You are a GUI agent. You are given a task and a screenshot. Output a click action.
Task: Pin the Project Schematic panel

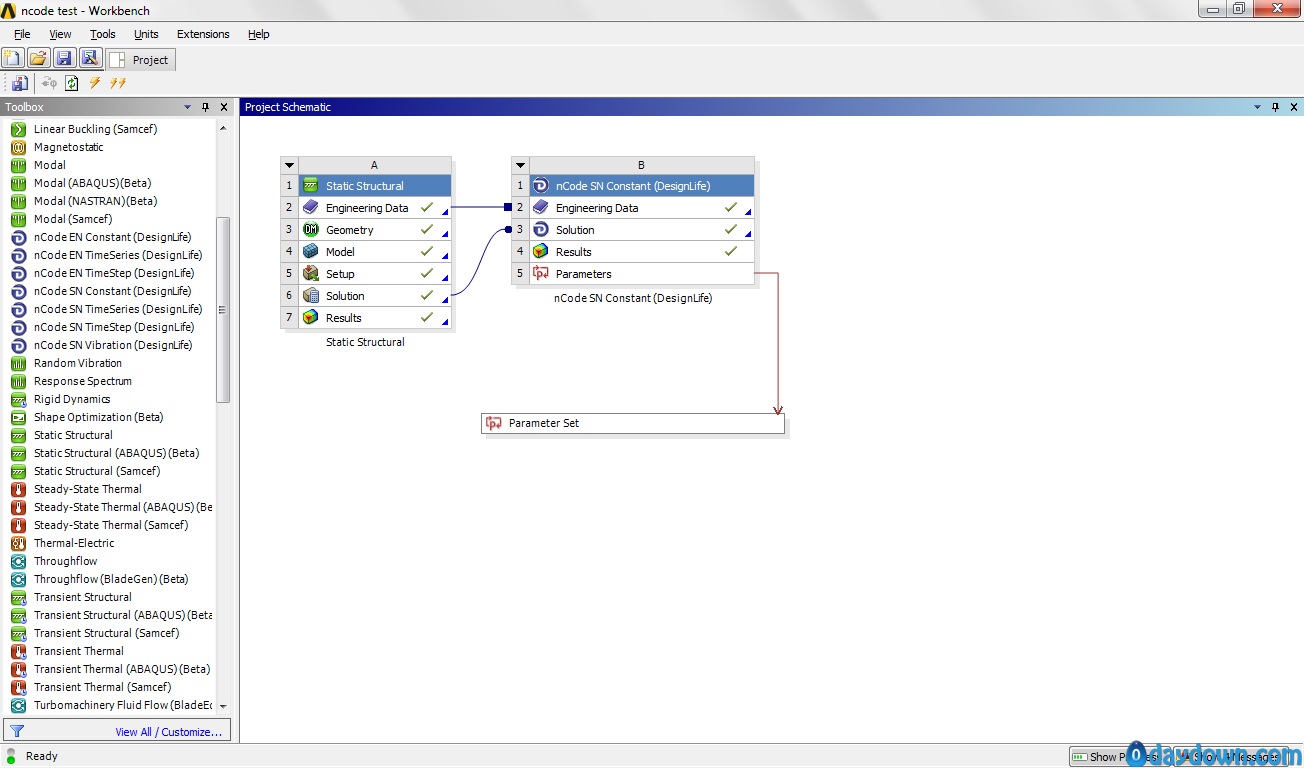coord(1275,107)
